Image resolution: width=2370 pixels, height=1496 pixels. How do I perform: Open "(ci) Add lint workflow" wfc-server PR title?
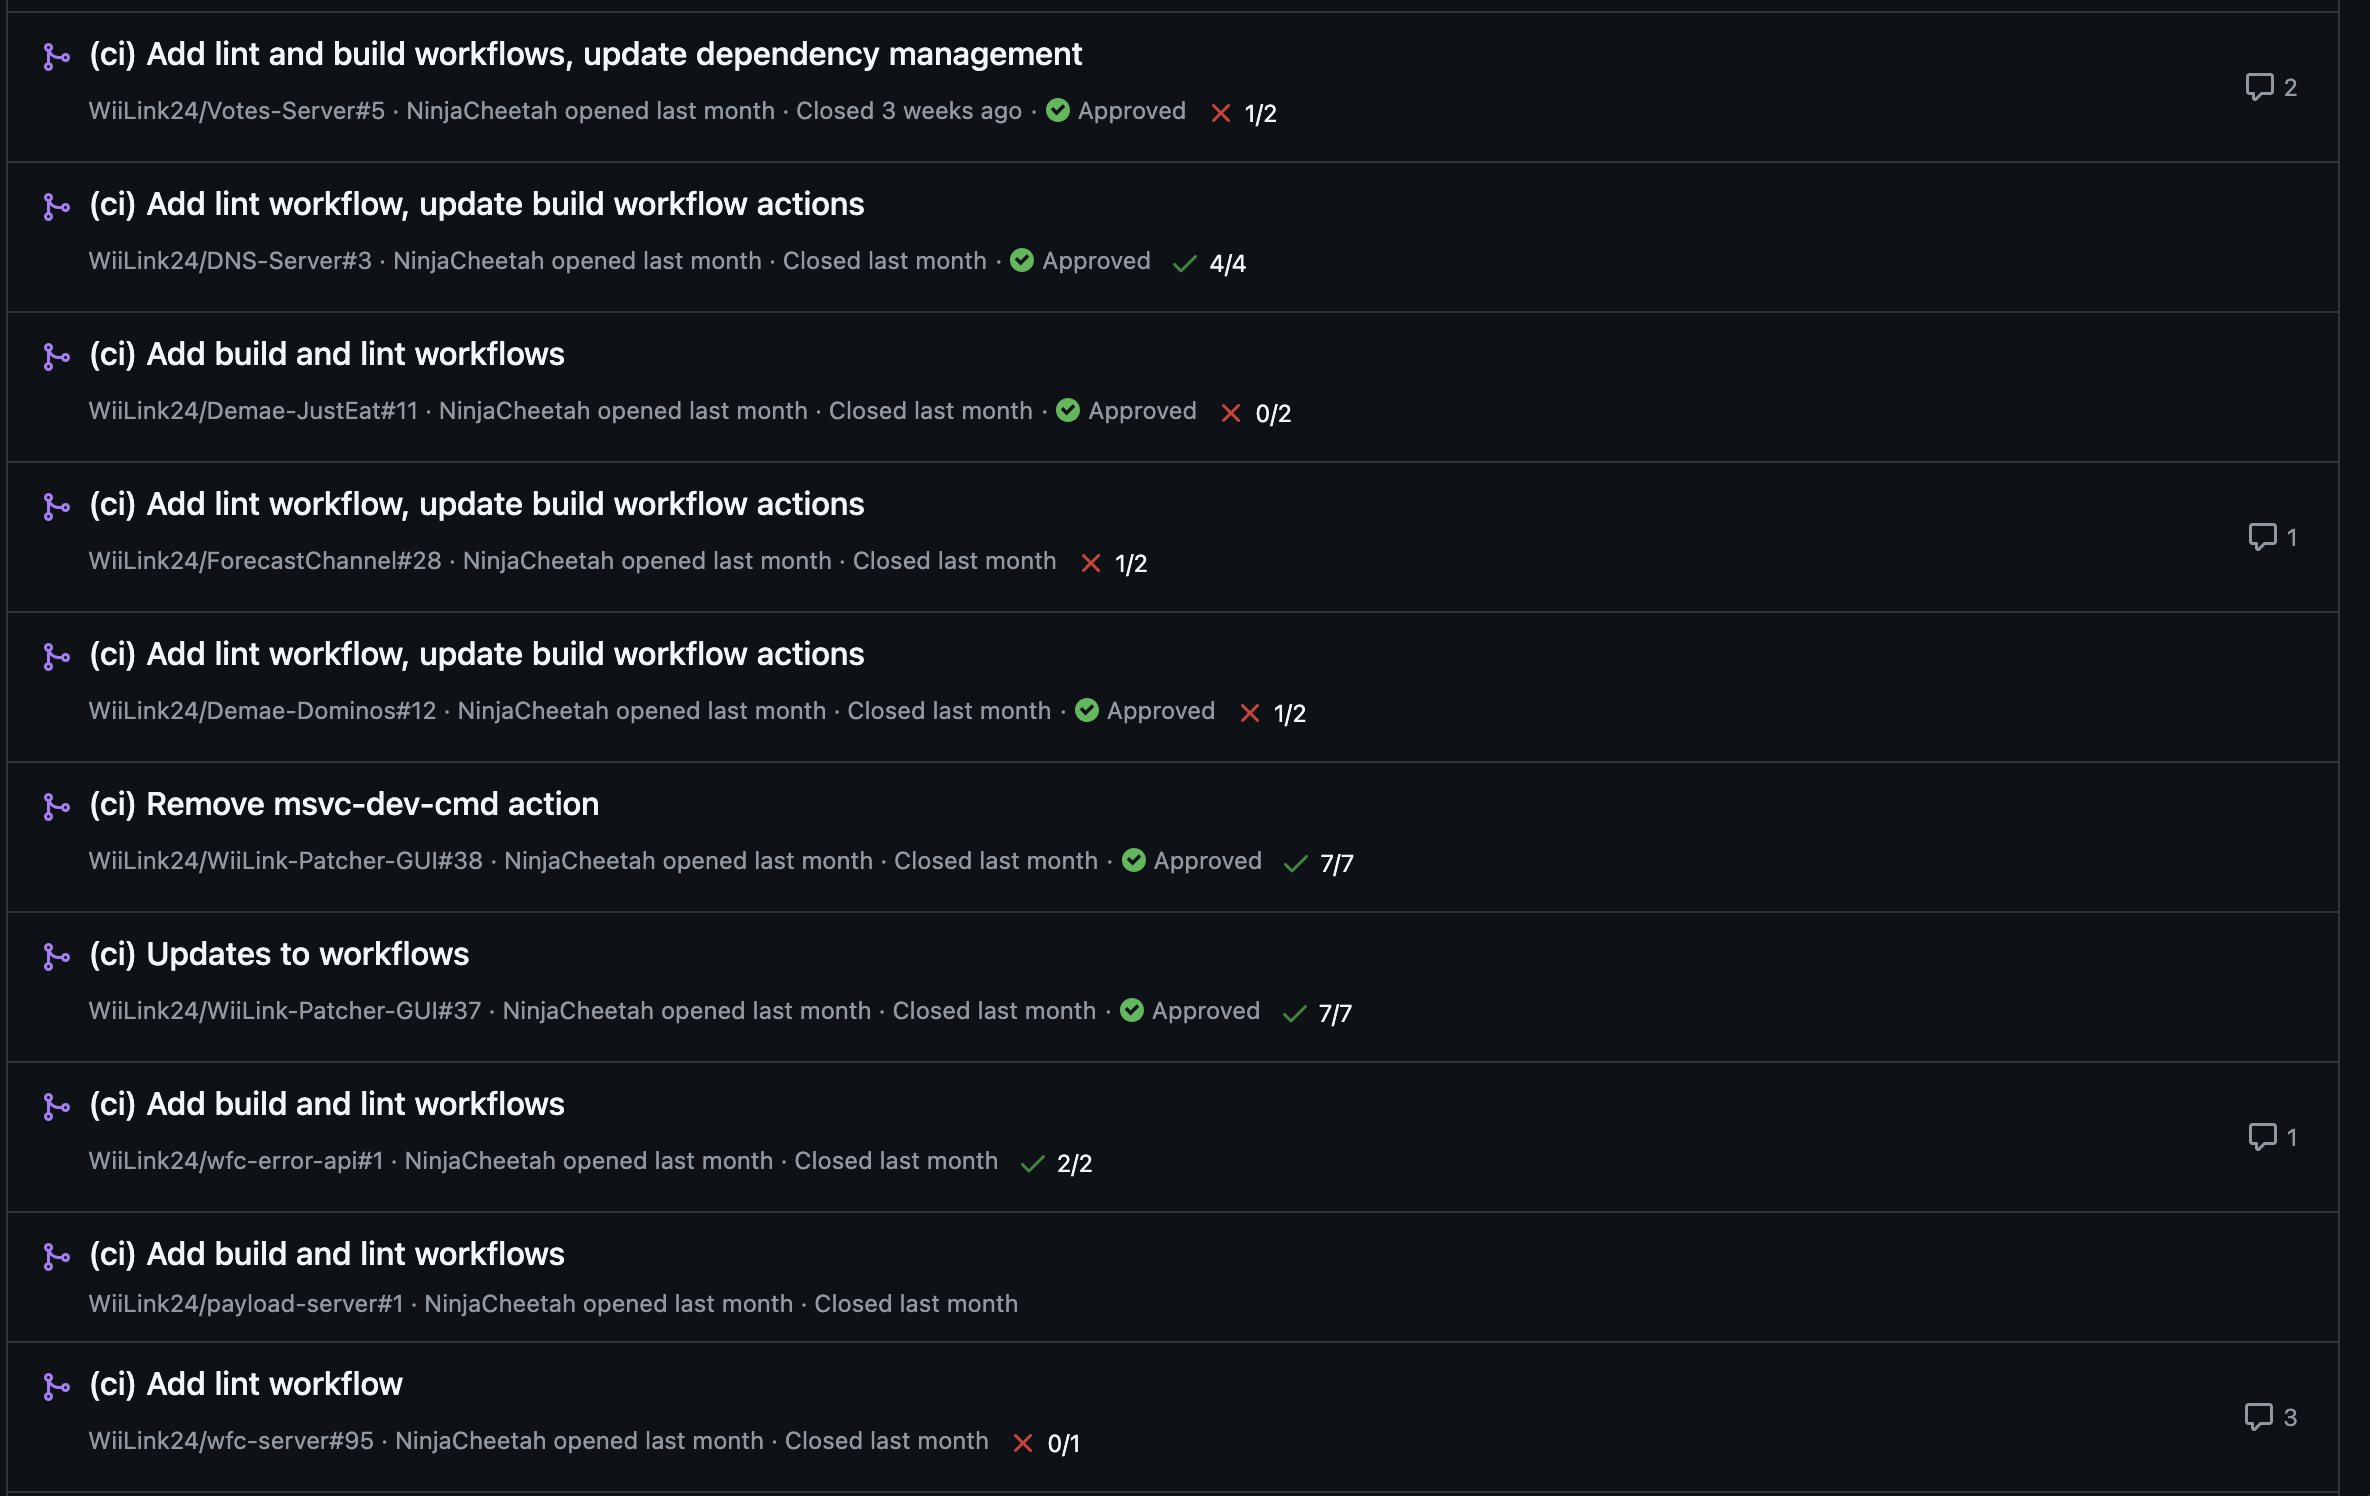(x=246, y=1384)
